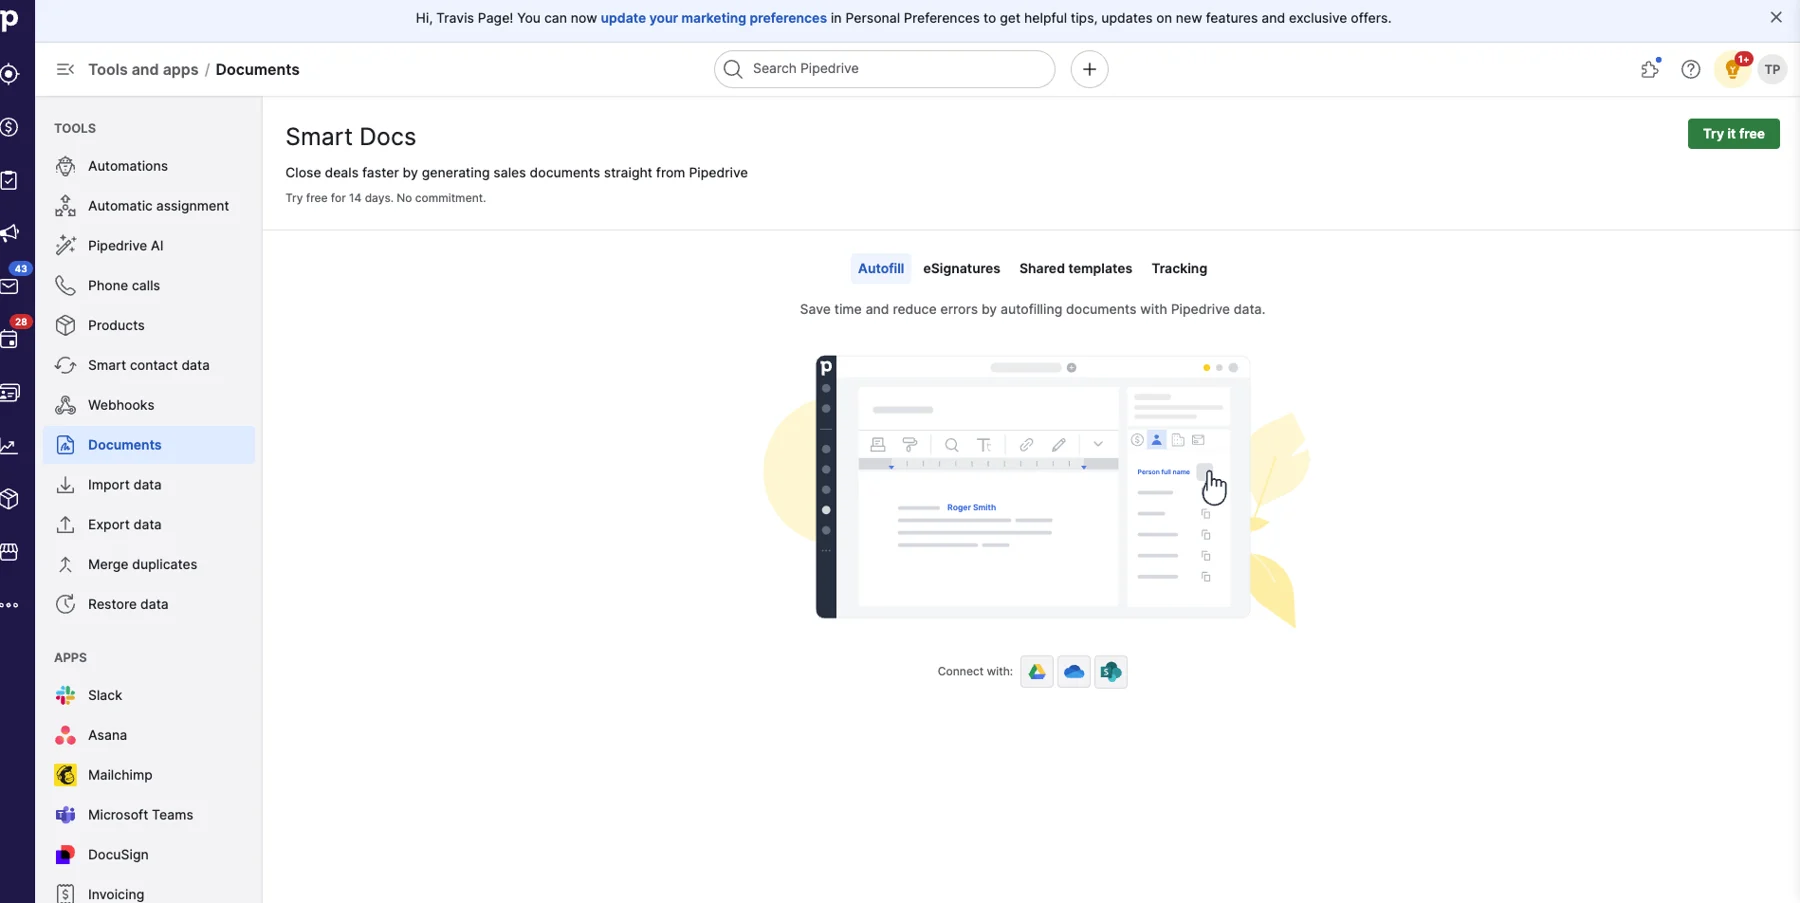Go to Tools and apps breadcrumb
The height and width of the screenshot is (903, 1800).
pyautogui.click(x=143, y=69)
